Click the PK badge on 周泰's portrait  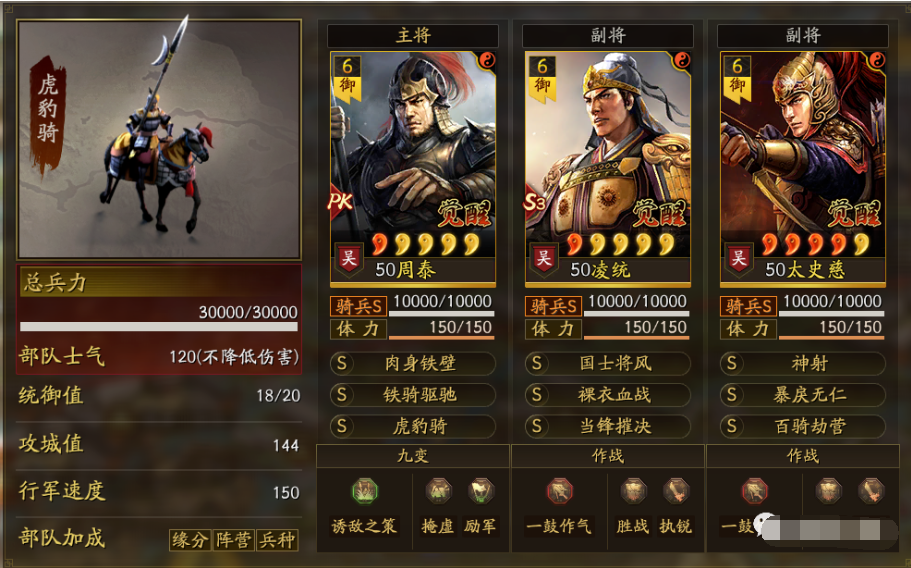[x=340, y=202]
